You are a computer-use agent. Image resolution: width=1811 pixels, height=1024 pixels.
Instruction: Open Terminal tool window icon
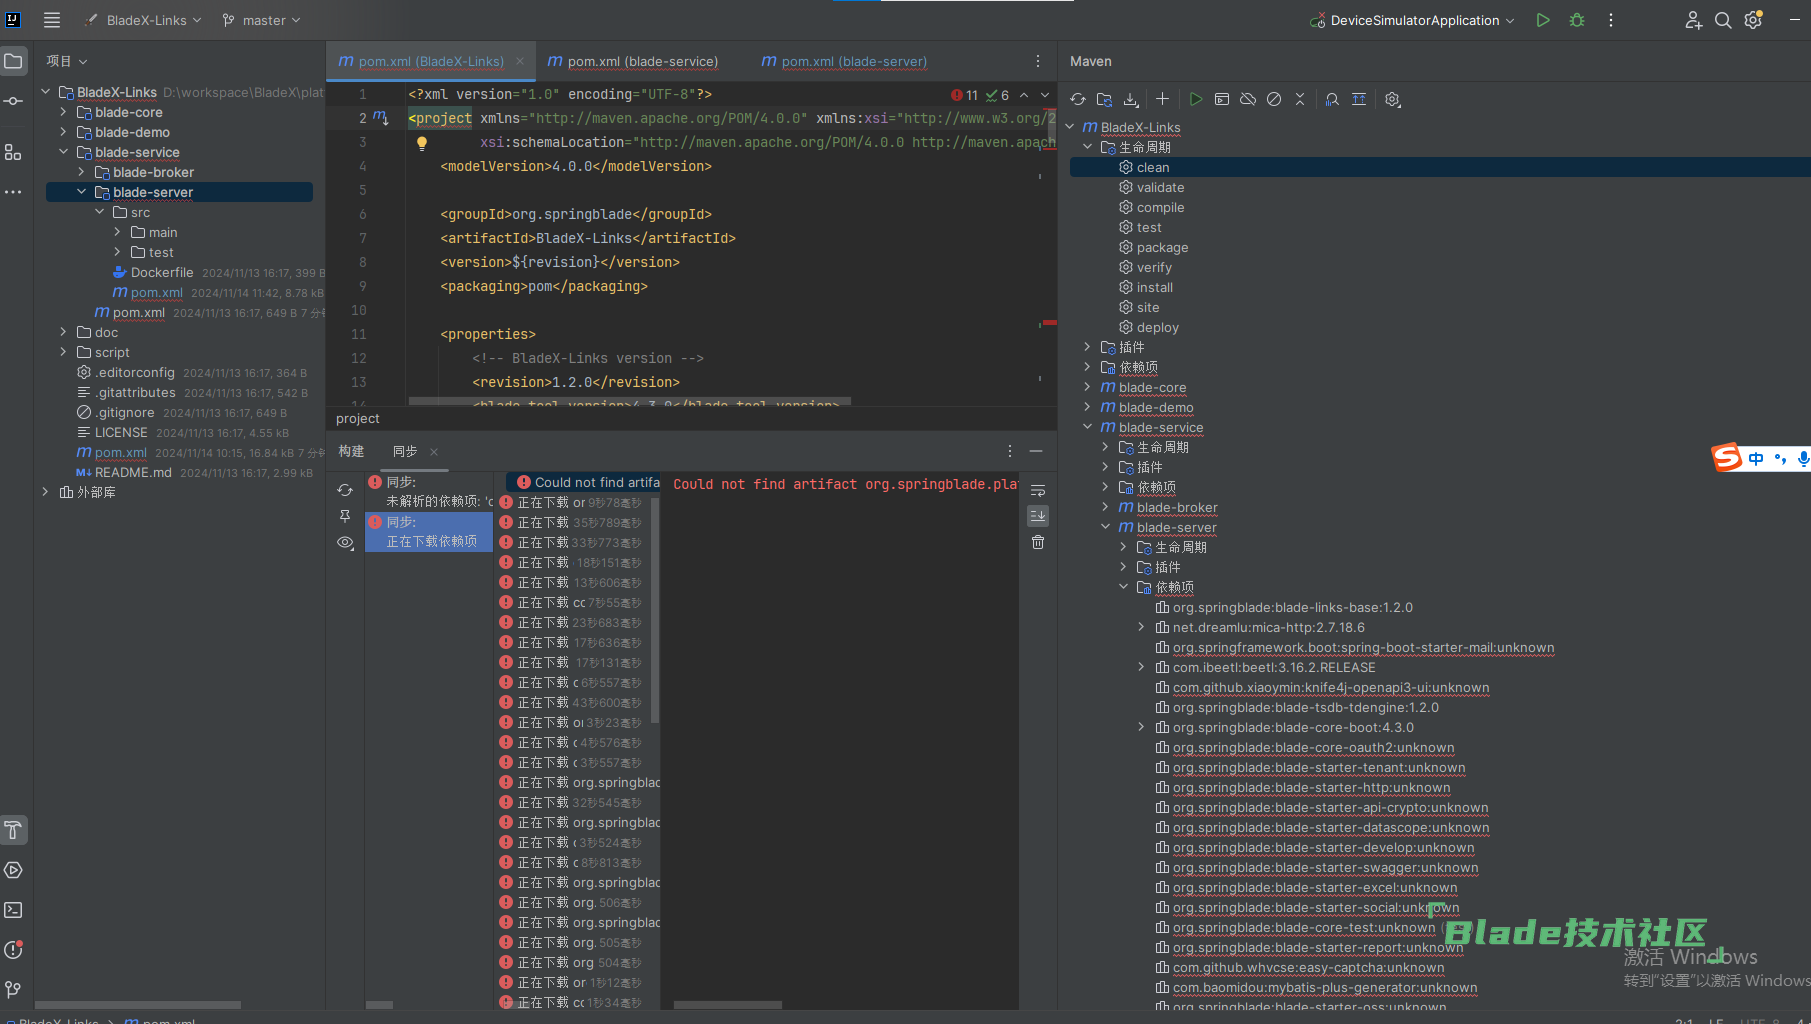(x=13, y=910)
